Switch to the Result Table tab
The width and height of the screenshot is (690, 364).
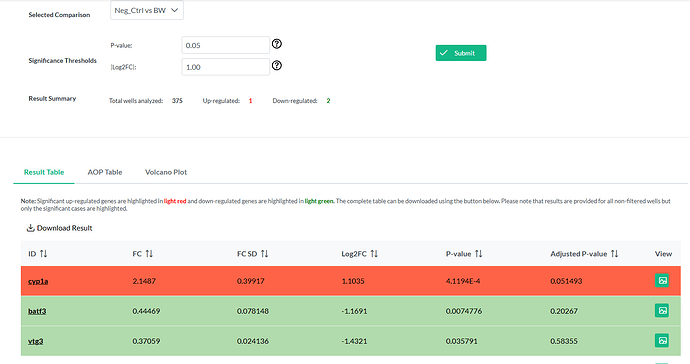coord(44,172)
